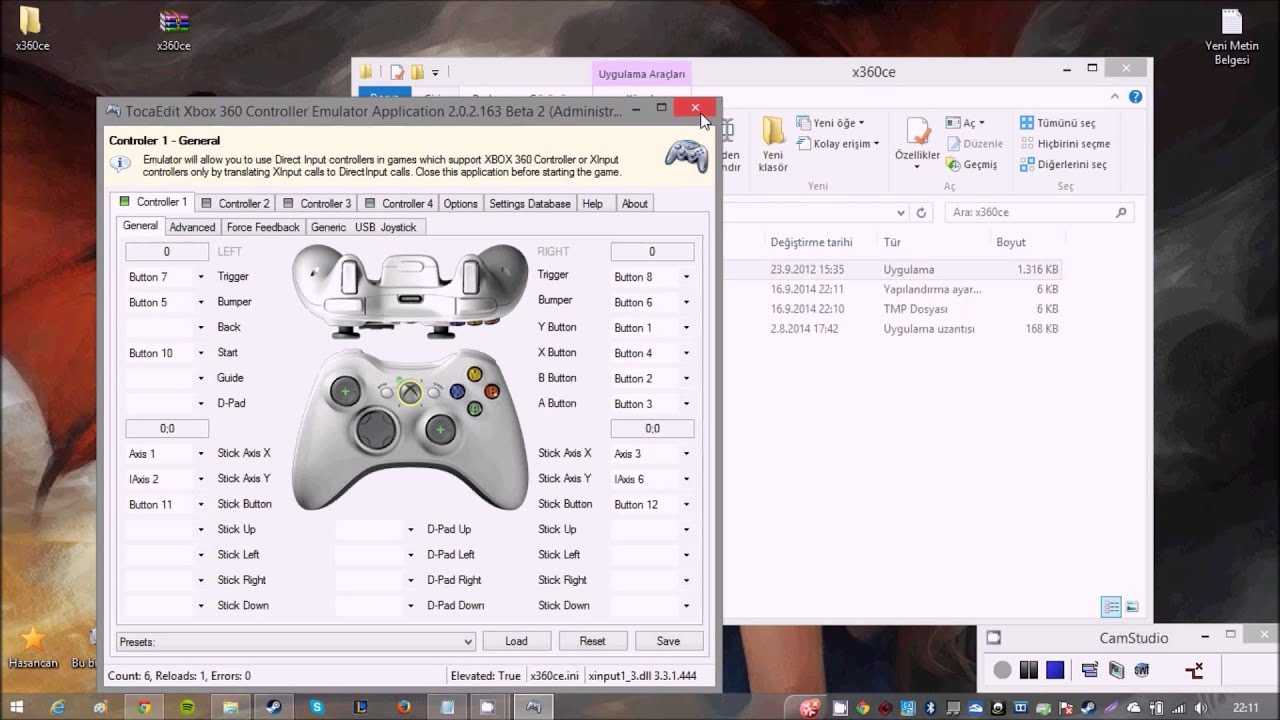Click the Save button
This screenshot has width=1280, height=720.
click(668, 641)
